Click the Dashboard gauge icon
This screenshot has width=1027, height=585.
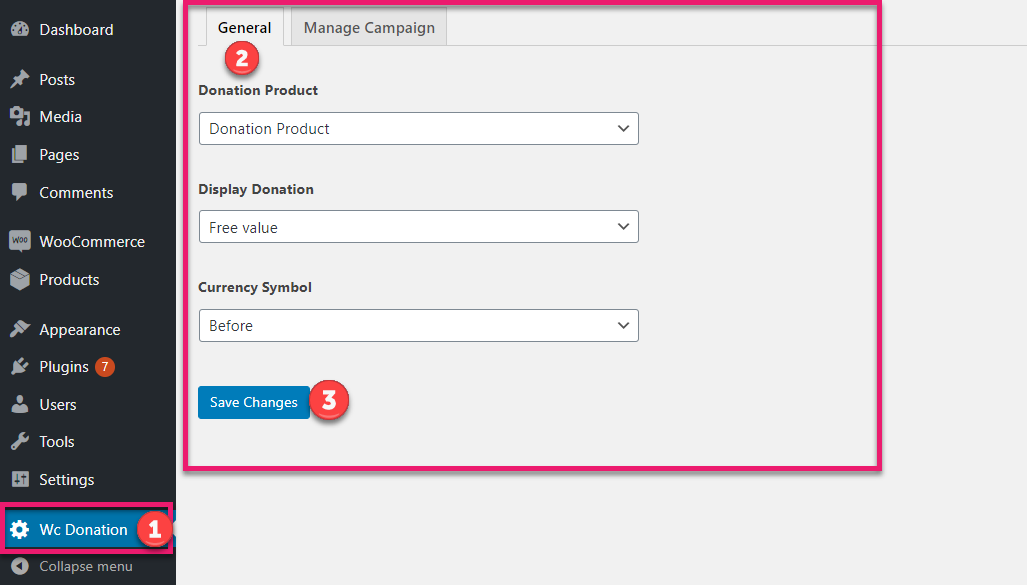20,30
